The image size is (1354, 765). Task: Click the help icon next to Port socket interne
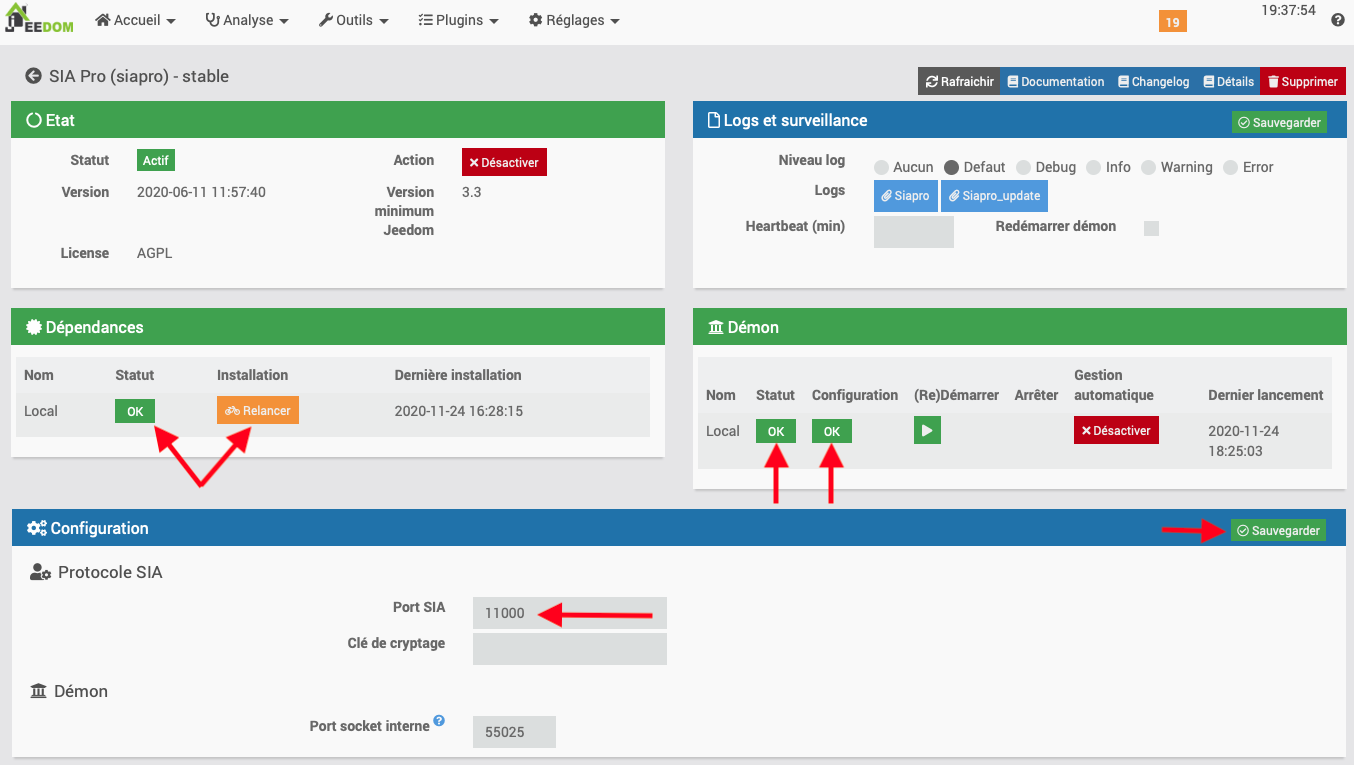tap(439, 720)
